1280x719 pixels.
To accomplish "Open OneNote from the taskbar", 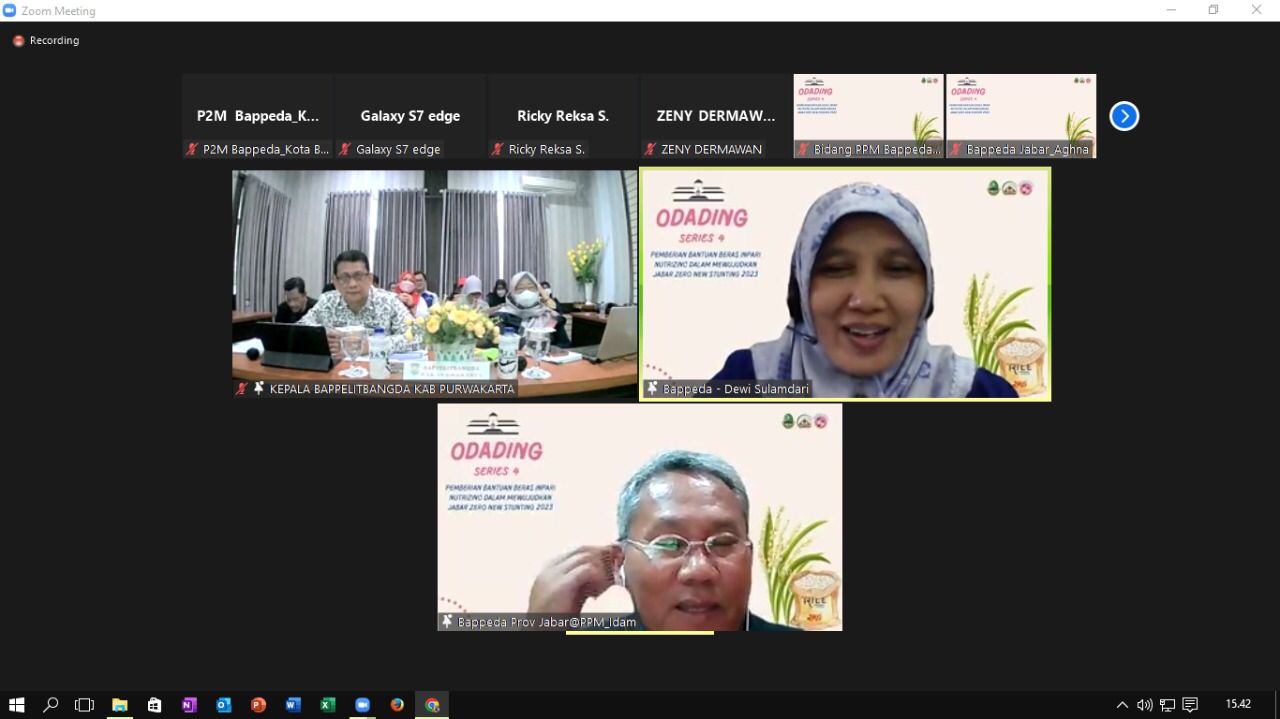I will pos(189,705).
